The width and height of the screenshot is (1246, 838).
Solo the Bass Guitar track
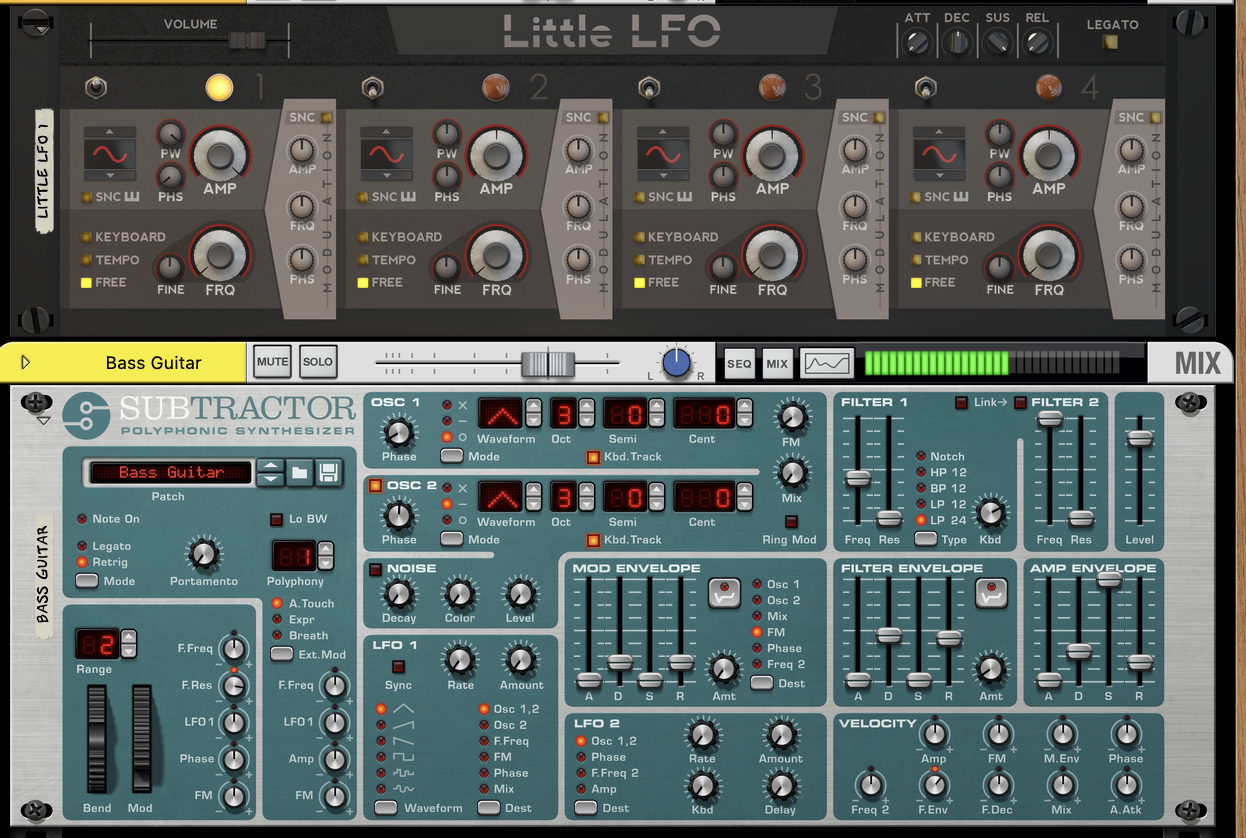[318, 362]
